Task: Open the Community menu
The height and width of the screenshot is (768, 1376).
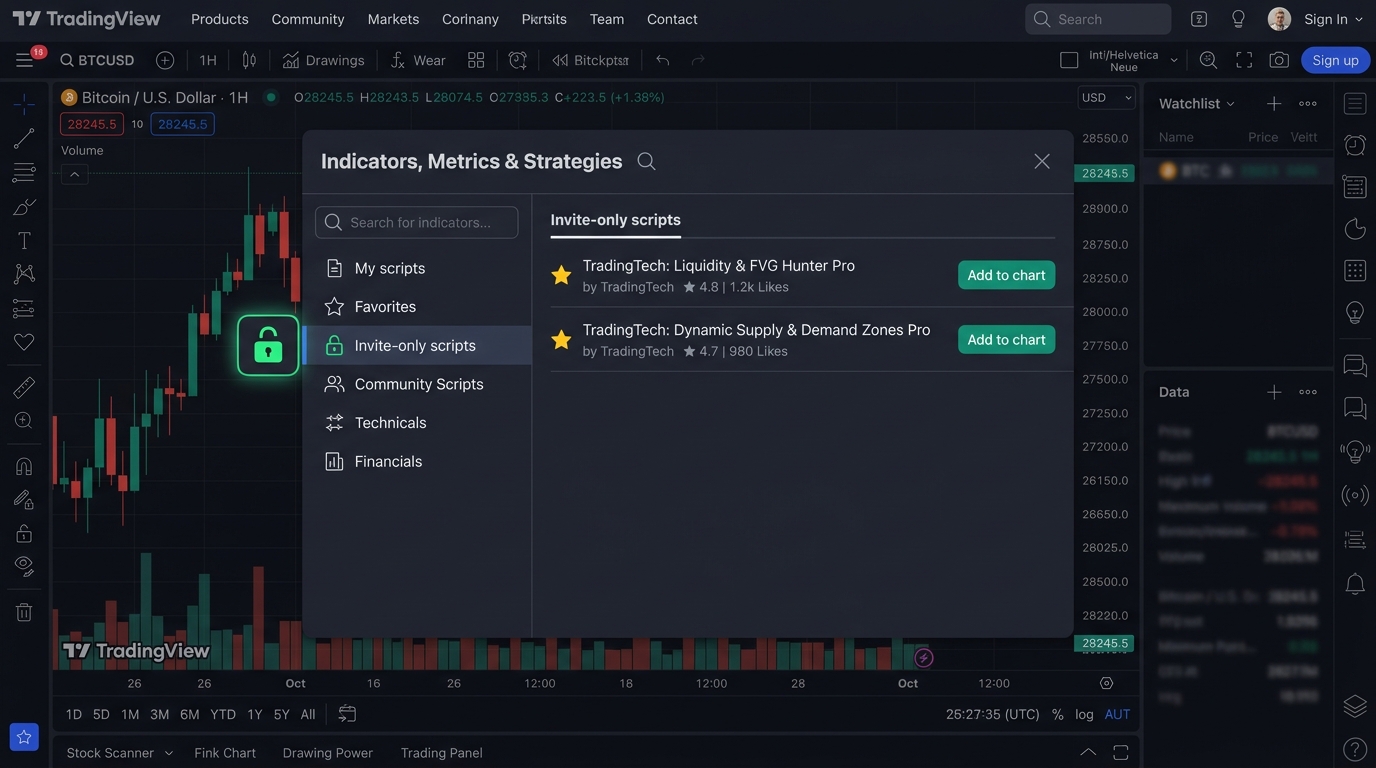Action: click(x=308, y=19)
